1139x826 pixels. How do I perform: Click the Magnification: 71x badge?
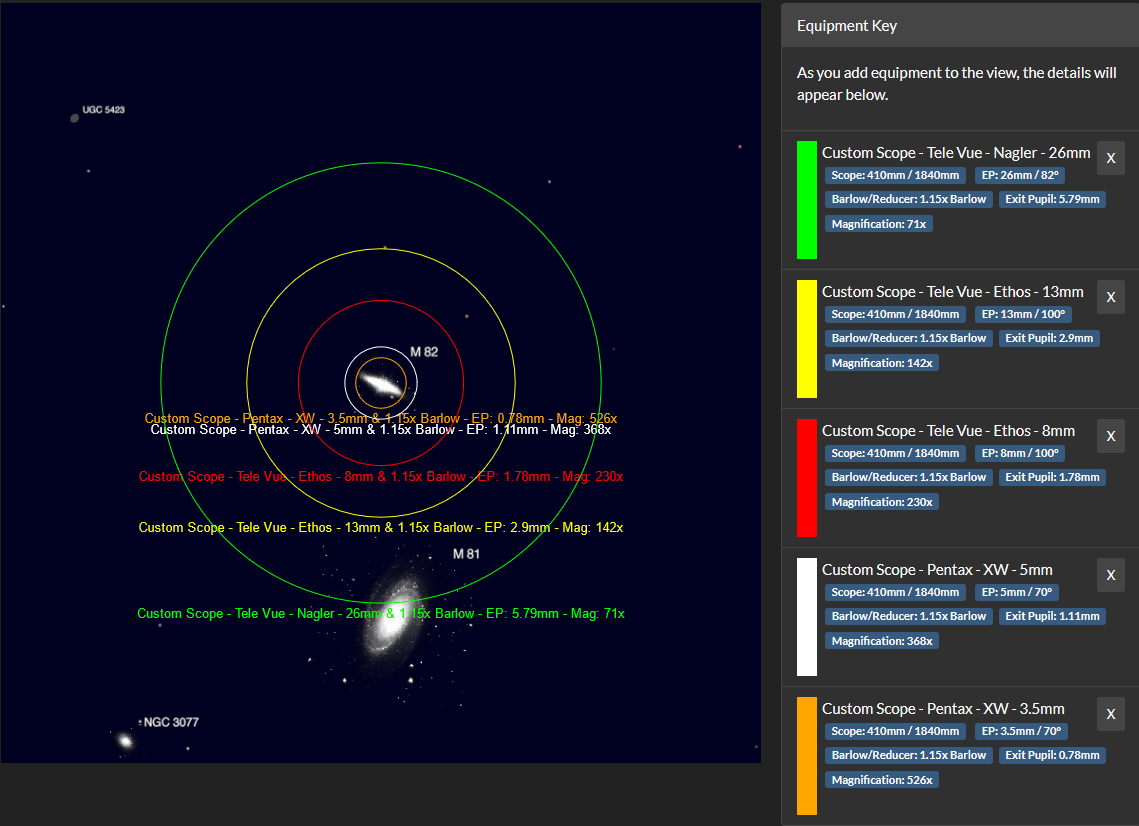tap(879, 224)
